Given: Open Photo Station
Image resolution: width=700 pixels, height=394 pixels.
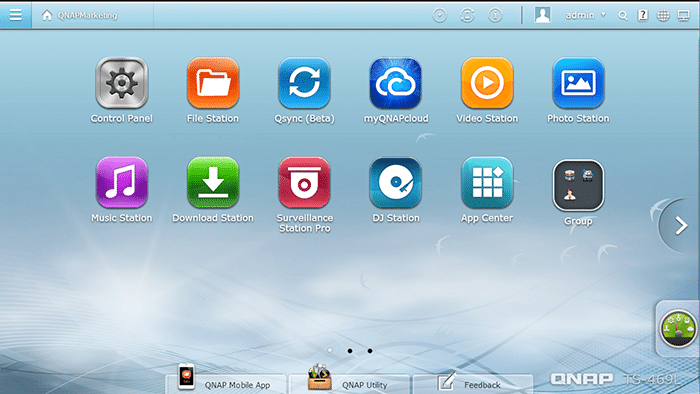Looking at the screenshot, I should click(x=578, y=83).
